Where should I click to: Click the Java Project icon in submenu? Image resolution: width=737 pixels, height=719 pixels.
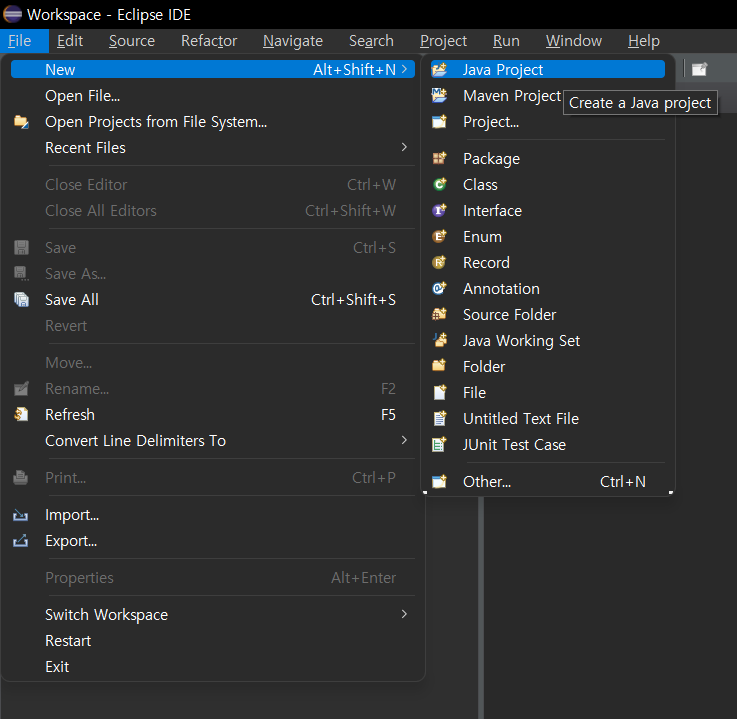(x=439, y=70)
